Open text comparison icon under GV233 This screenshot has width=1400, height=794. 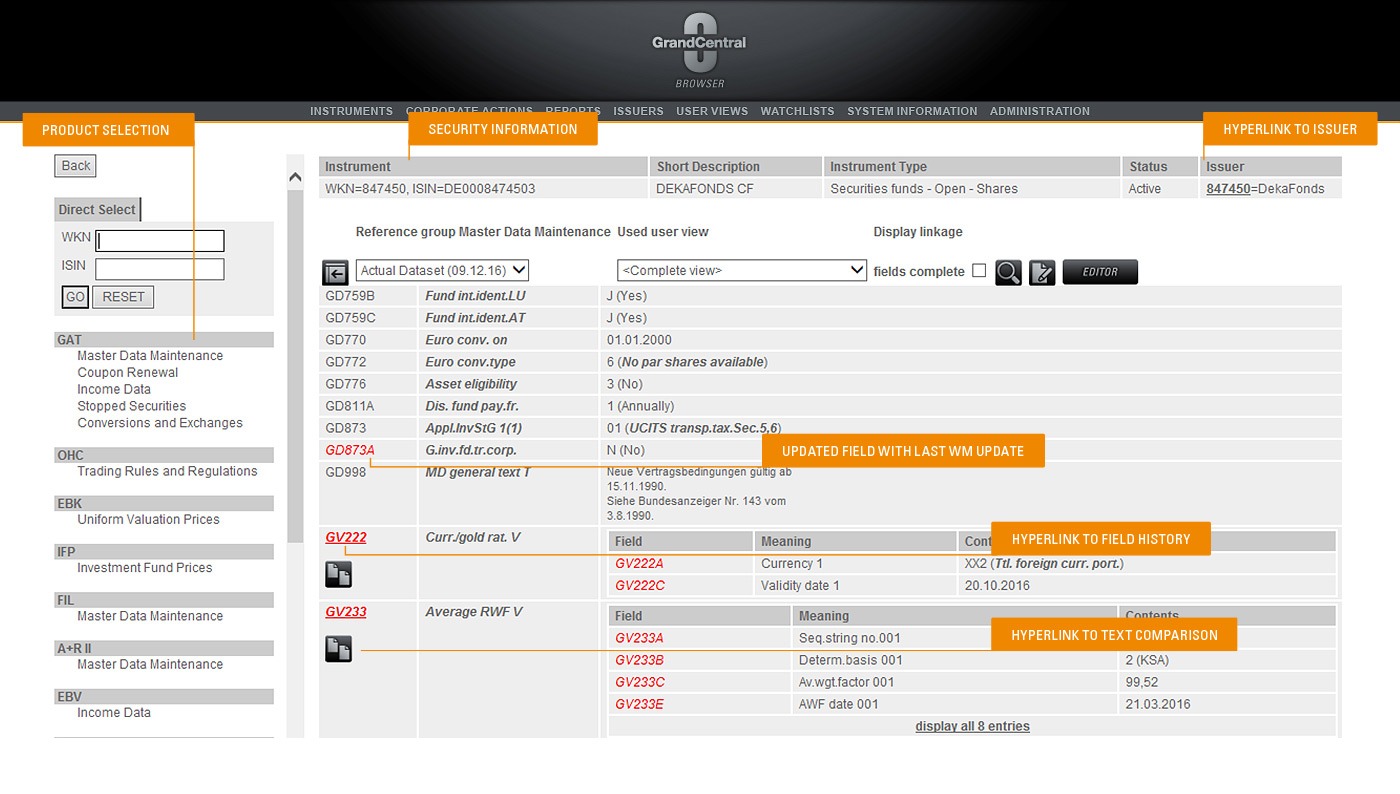338,649
